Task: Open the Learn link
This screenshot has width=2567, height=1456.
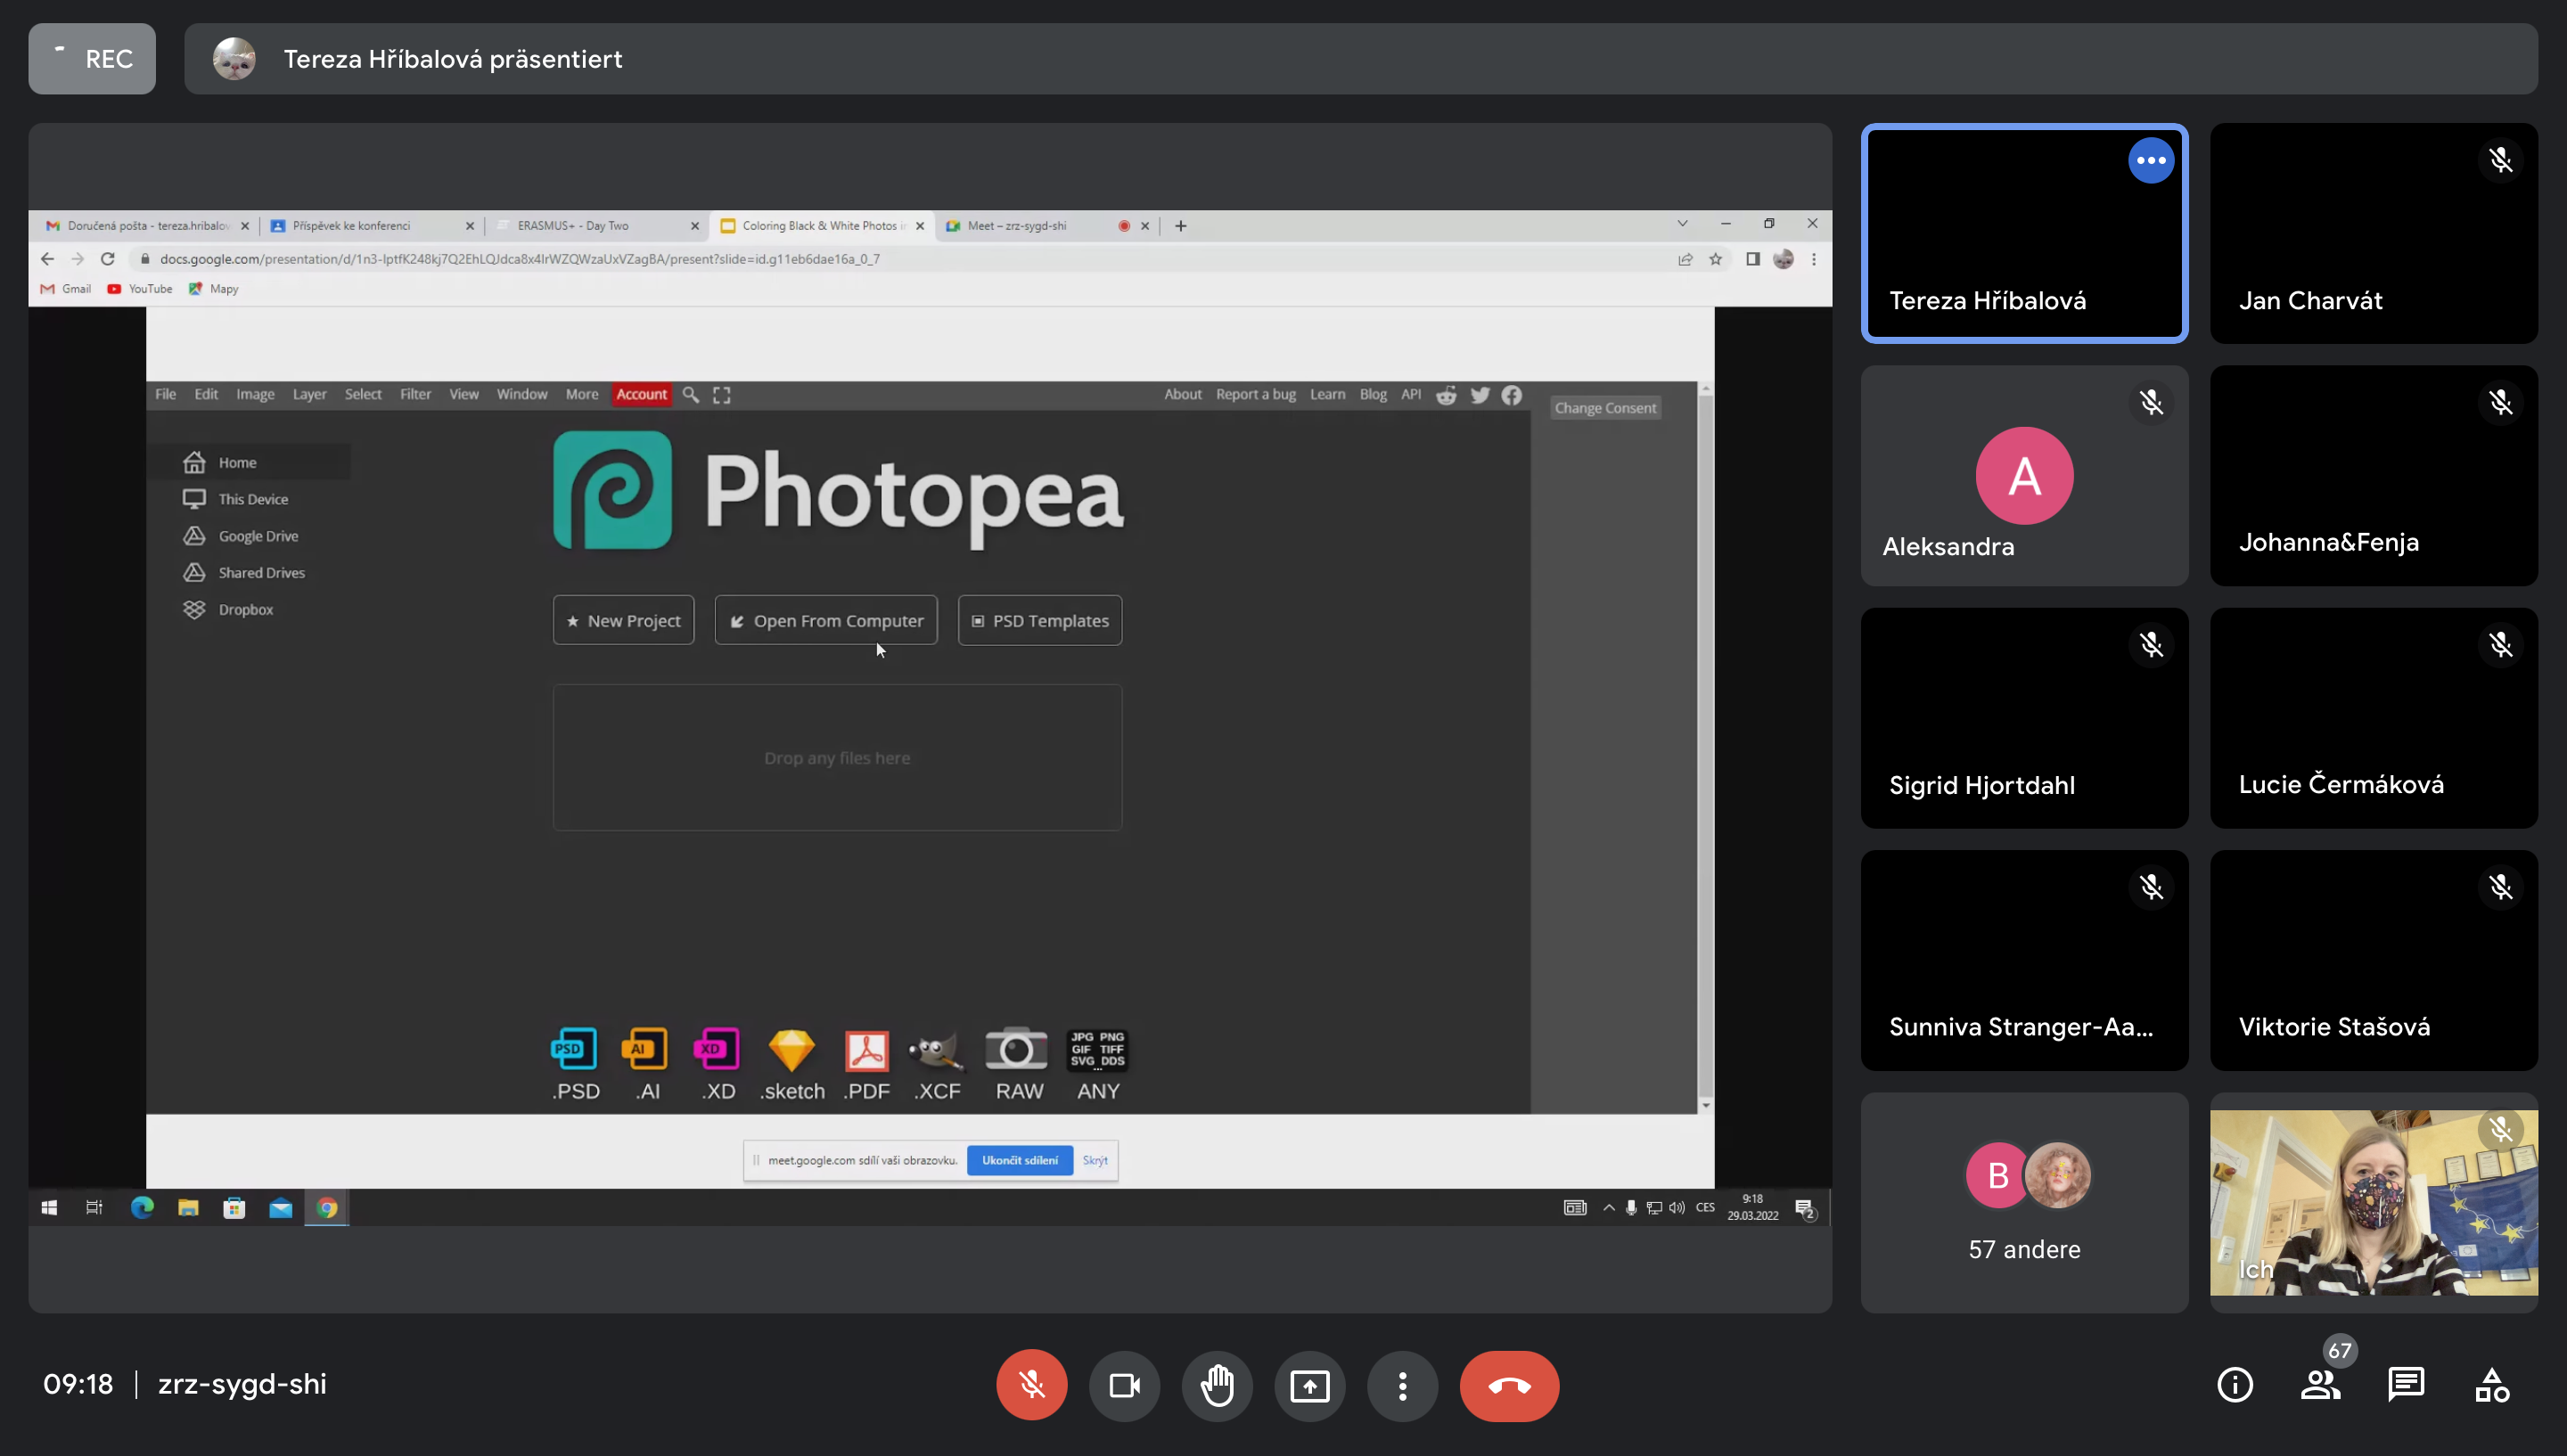Action: (x=1327, y=394)
